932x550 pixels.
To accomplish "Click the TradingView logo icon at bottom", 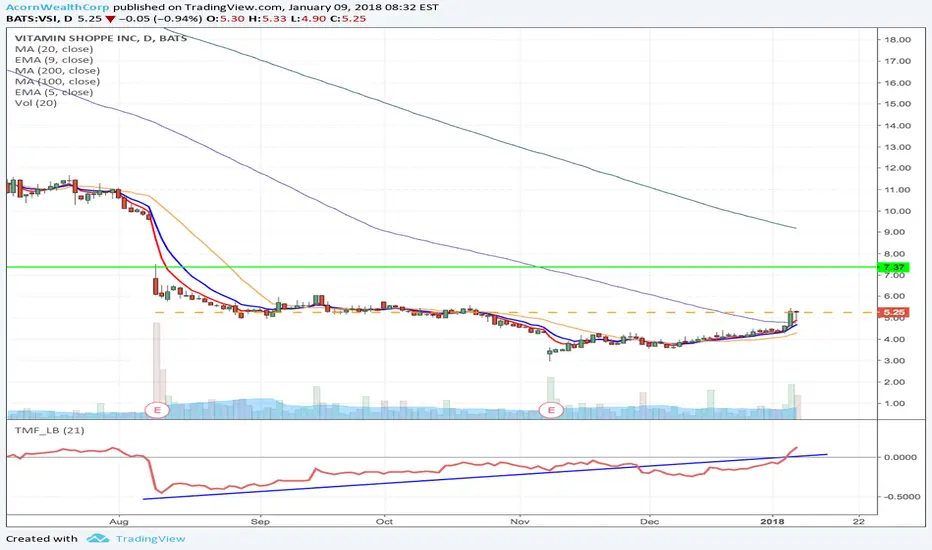I will click(x=97, y=539).
